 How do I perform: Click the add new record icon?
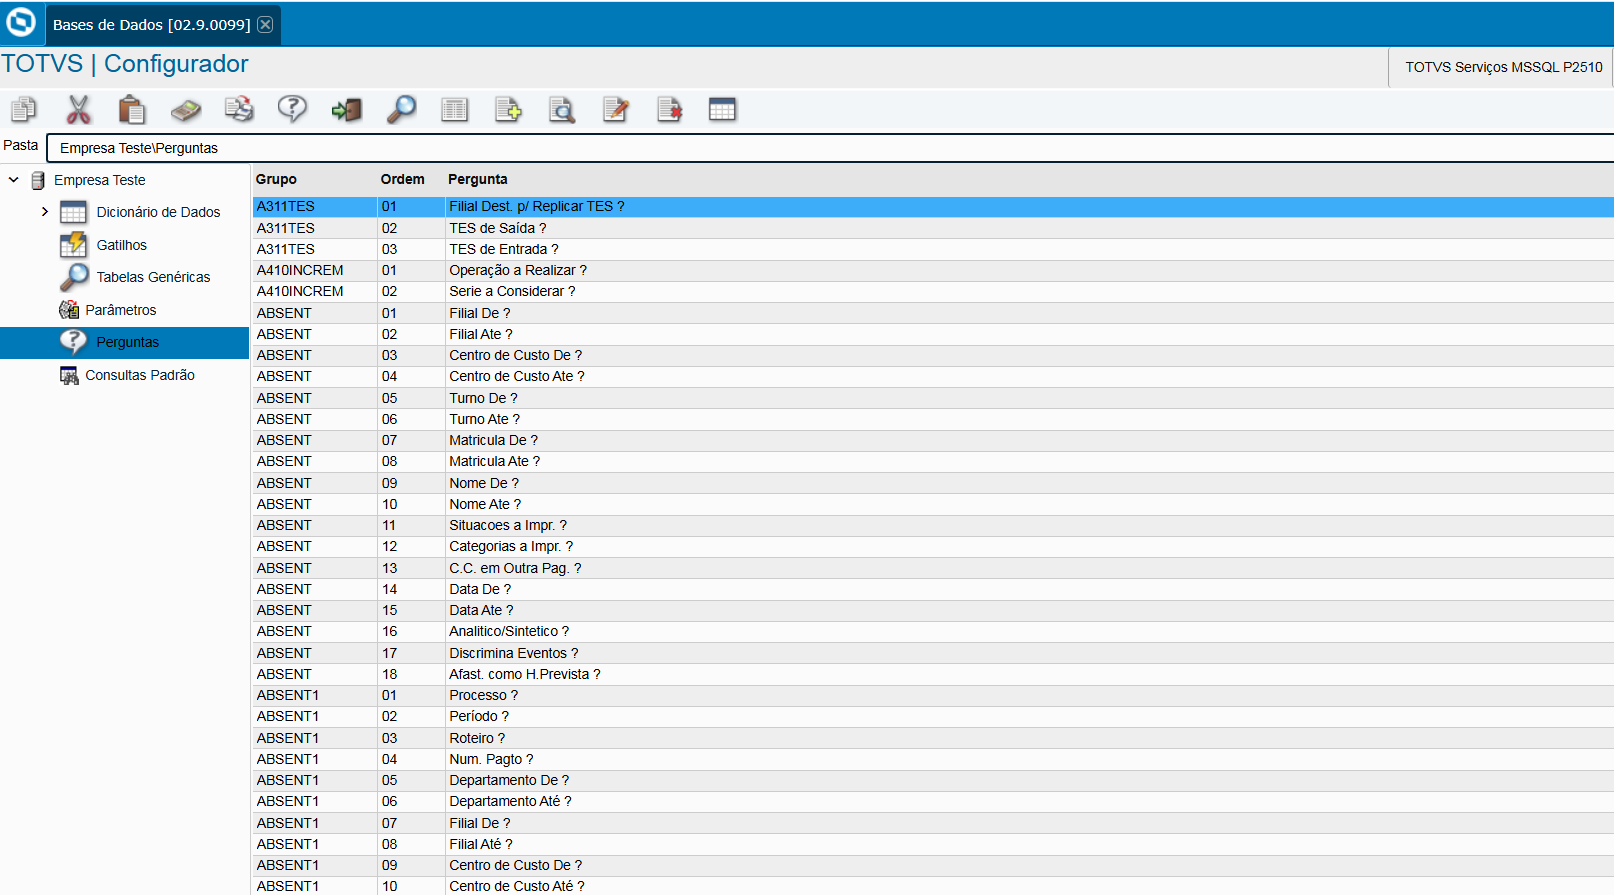point(508,110)
